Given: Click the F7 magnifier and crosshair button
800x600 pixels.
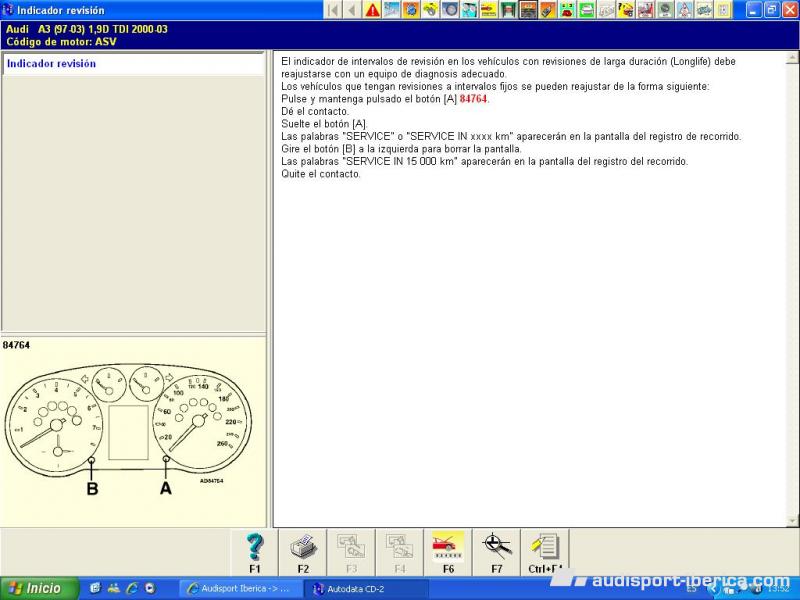Looking at the screenshot, I should (496, 553).
